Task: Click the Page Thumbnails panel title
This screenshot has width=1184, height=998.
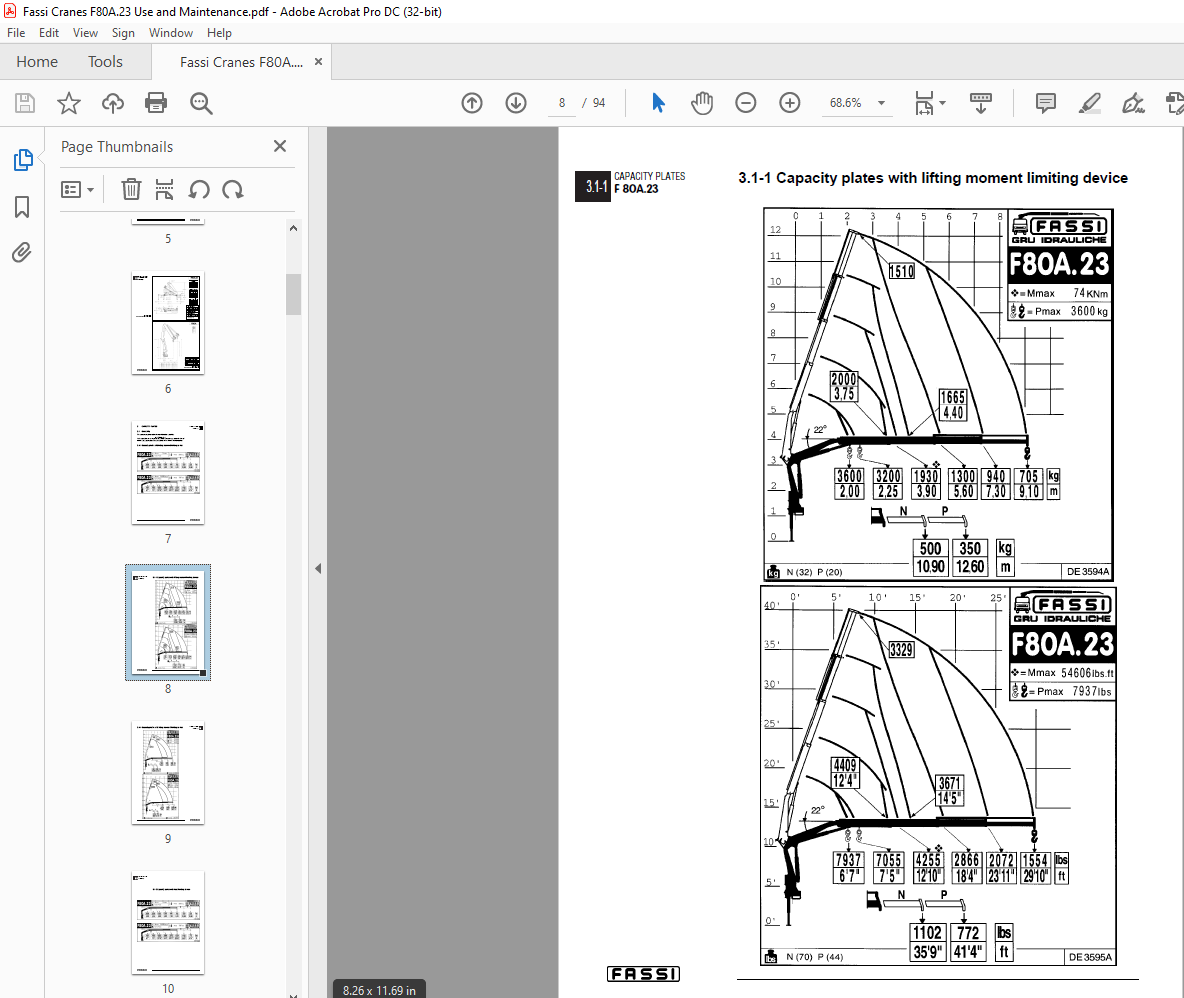Action: (117, 146)
